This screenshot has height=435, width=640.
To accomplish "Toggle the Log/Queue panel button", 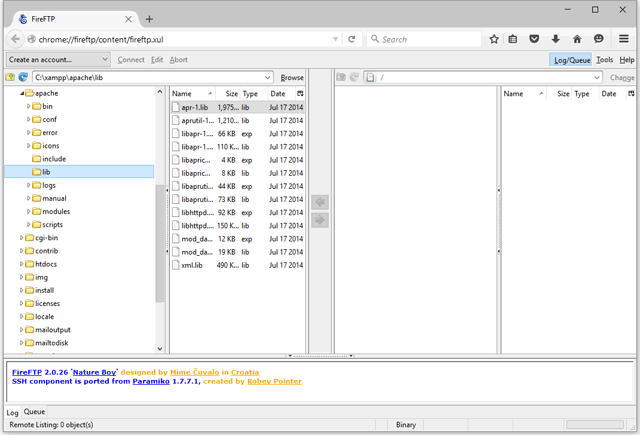I will tap(571, 60).
